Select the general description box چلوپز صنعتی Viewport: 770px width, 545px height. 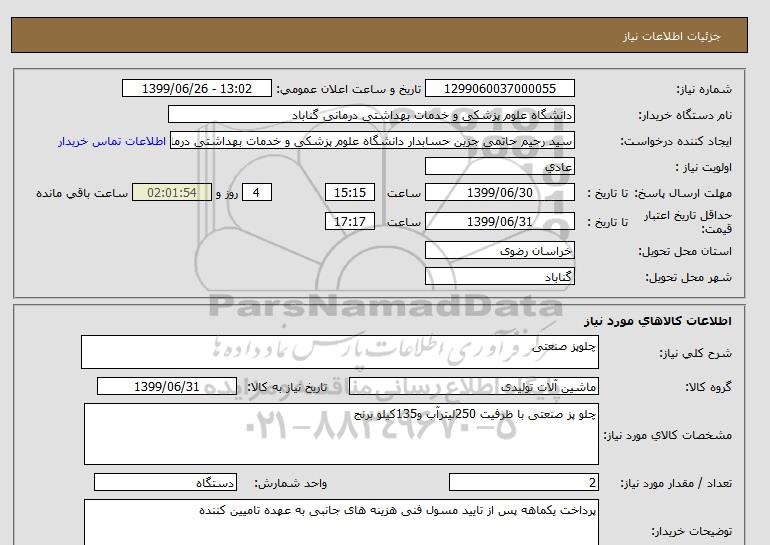(340, 352)
